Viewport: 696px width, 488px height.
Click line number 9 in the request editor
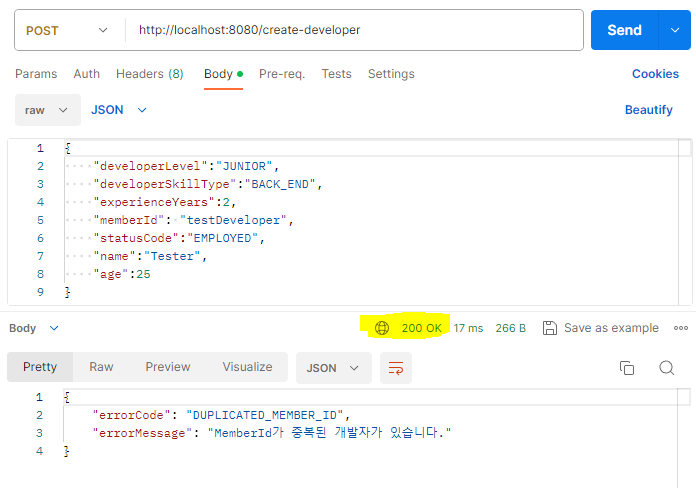(x=40, y=292)
